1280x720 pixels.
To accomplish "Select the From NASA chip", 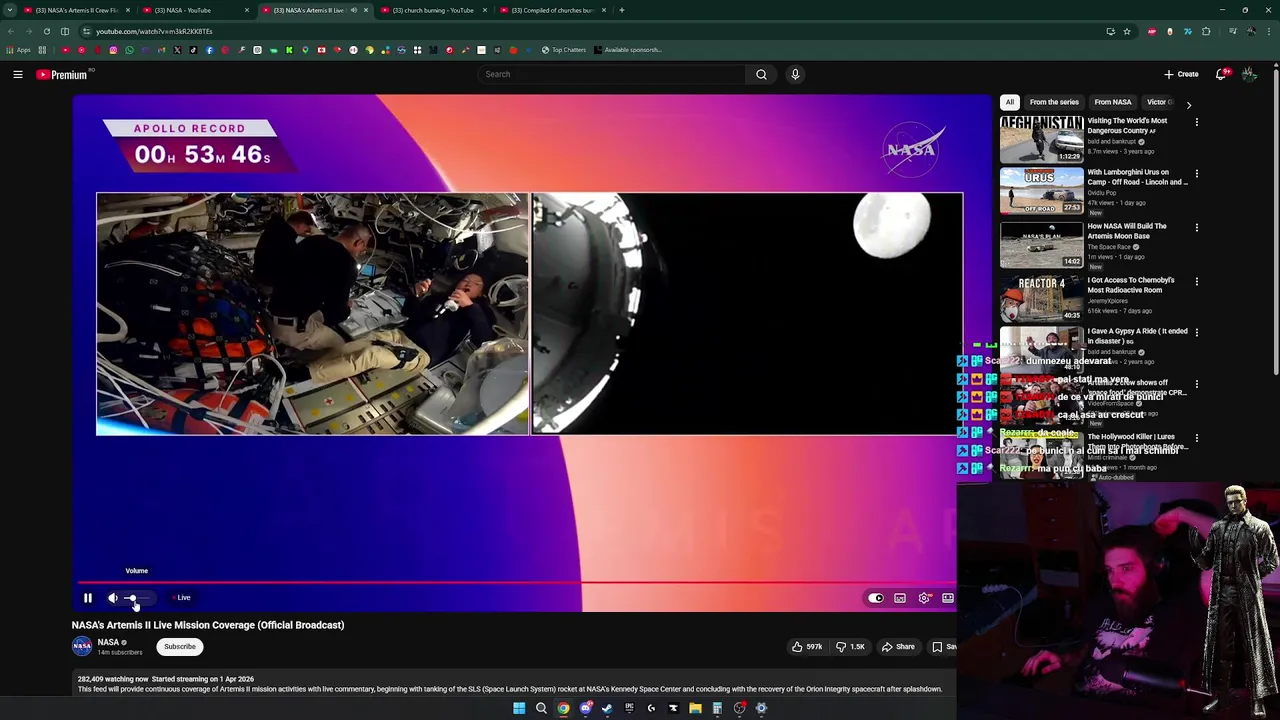I will coord(1112,102).
